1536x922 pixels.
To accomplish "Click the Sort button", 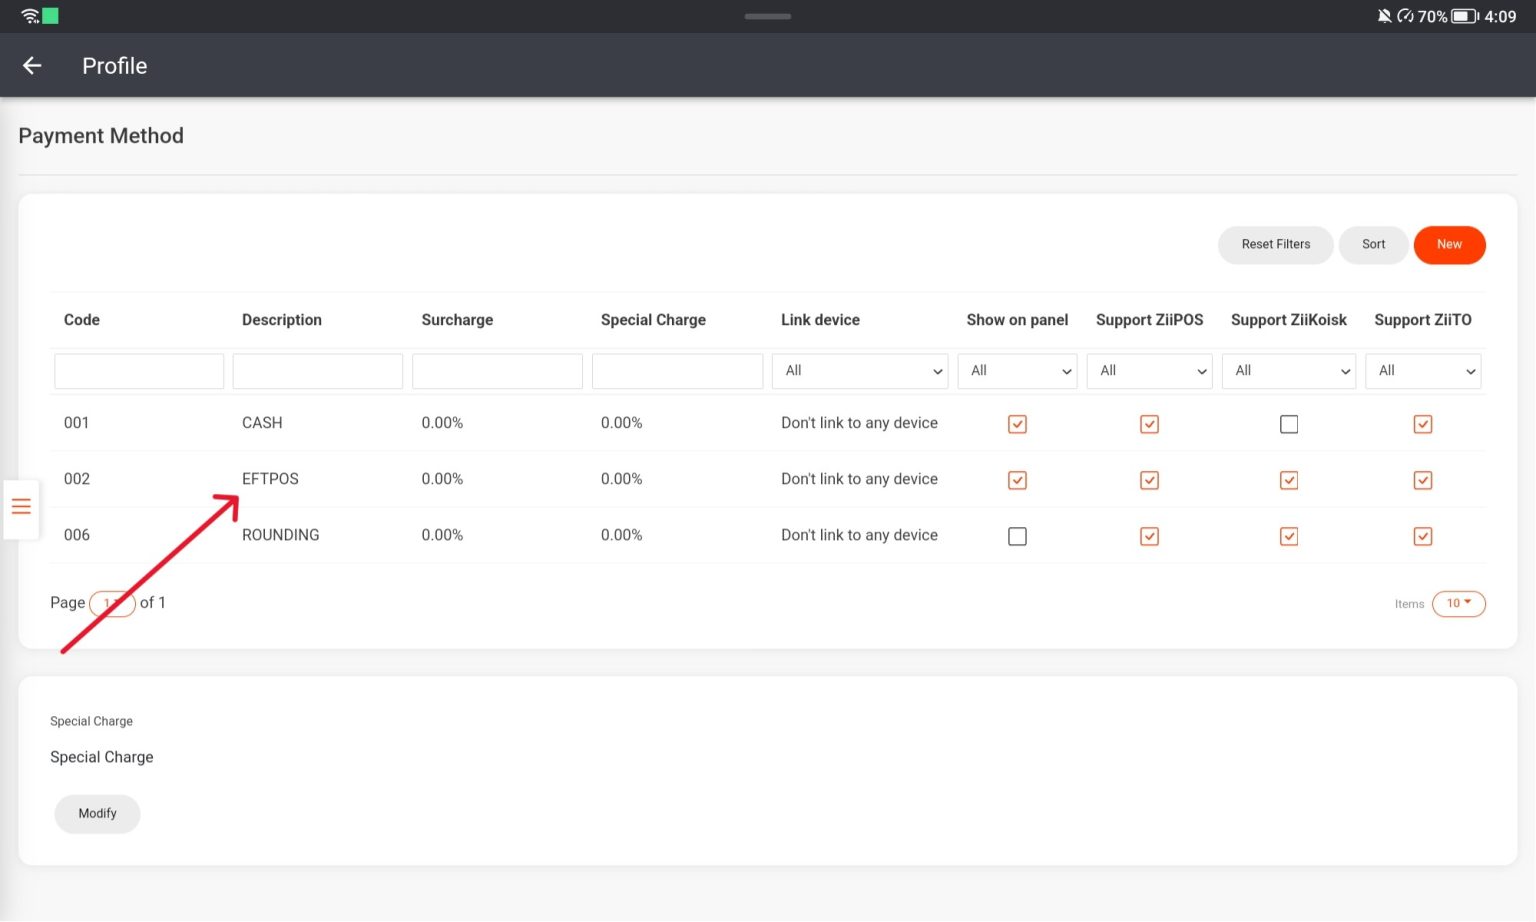I will pyautogui.click(x=1373, y=245).
